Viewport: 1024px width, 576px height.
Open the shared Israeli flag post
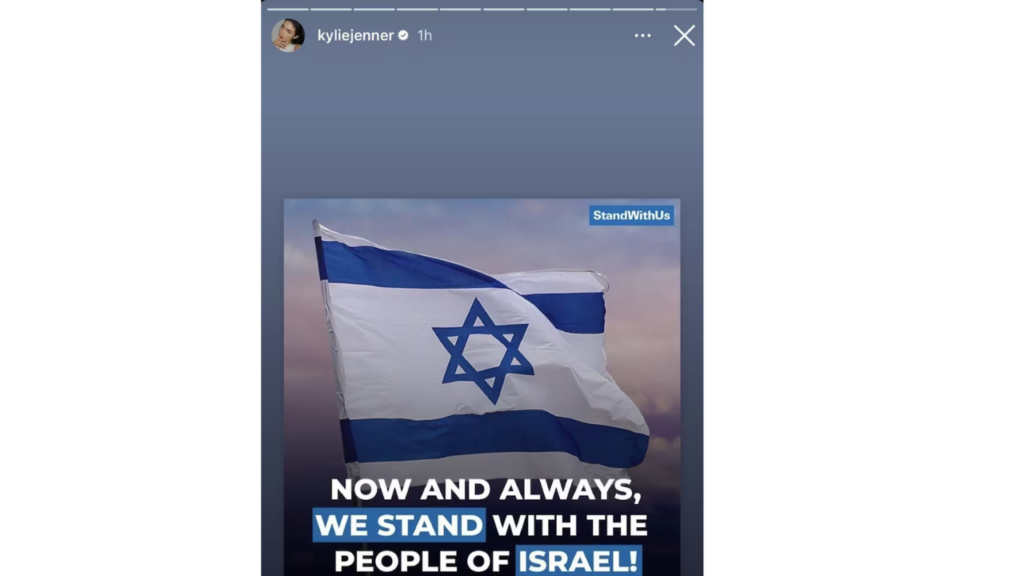pos(482,387)
